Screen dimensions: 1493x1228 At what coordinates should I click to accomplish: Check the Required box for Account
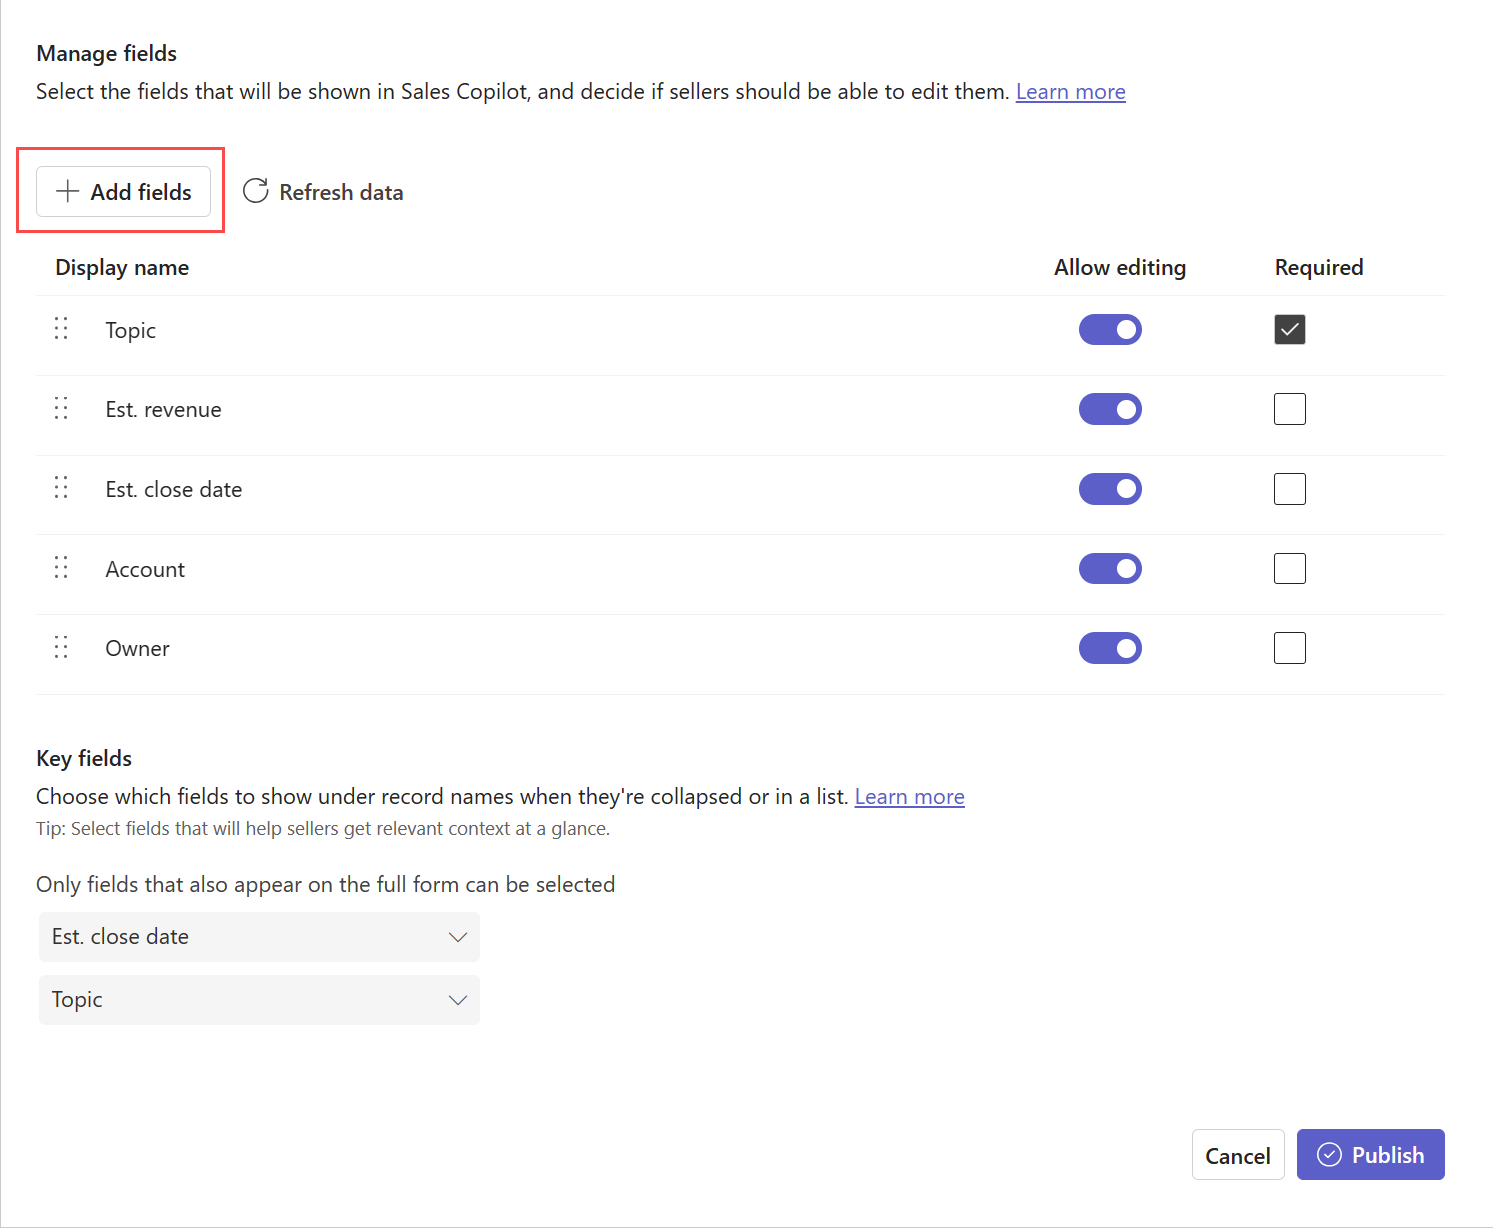point(1289,568)
